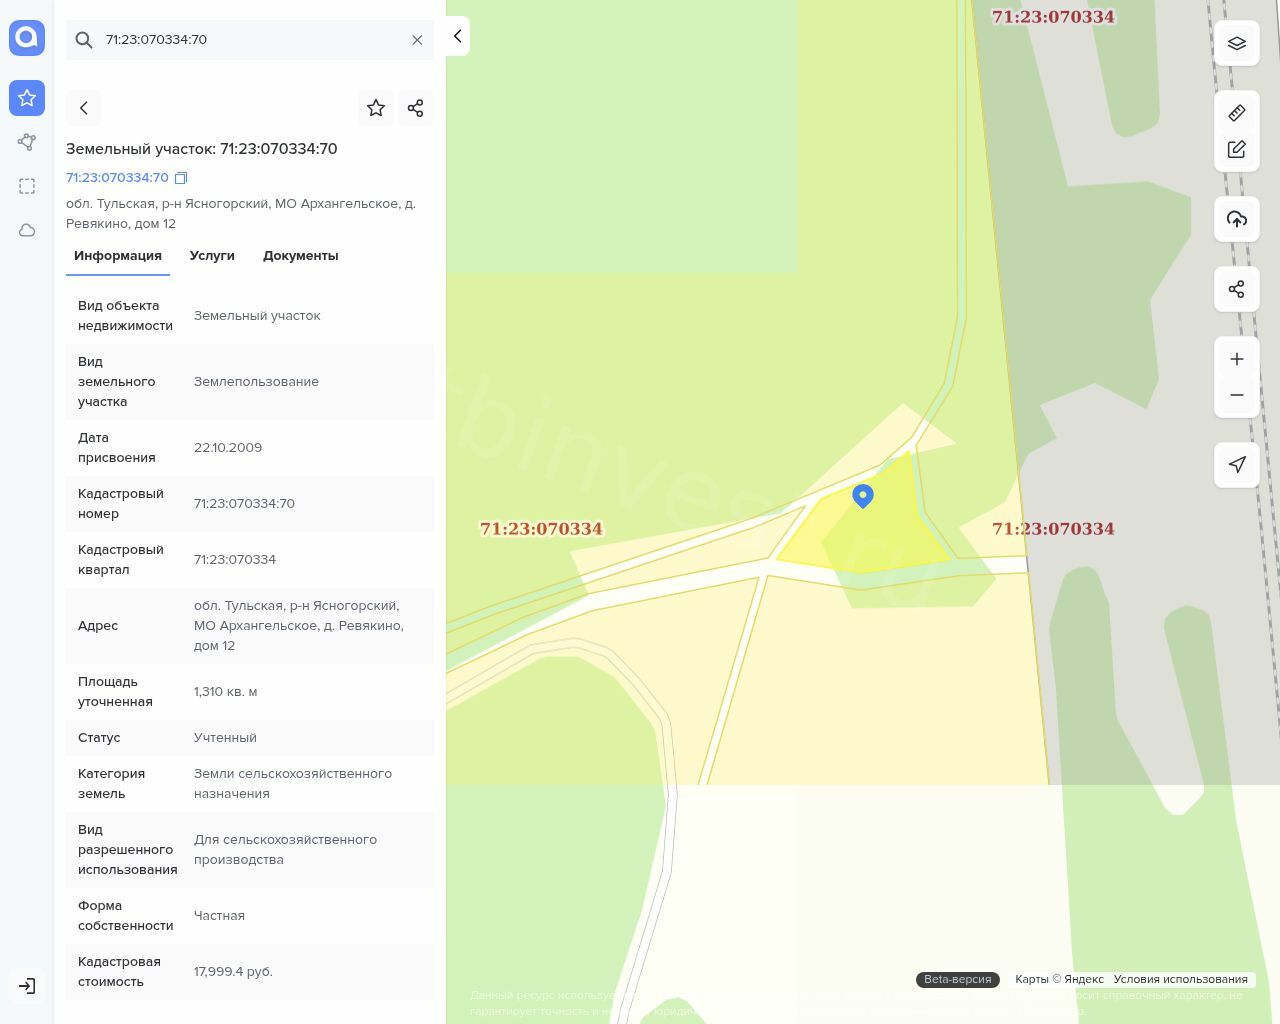Switch to the Услуги tab
1280x1024 pixels.
212,256
